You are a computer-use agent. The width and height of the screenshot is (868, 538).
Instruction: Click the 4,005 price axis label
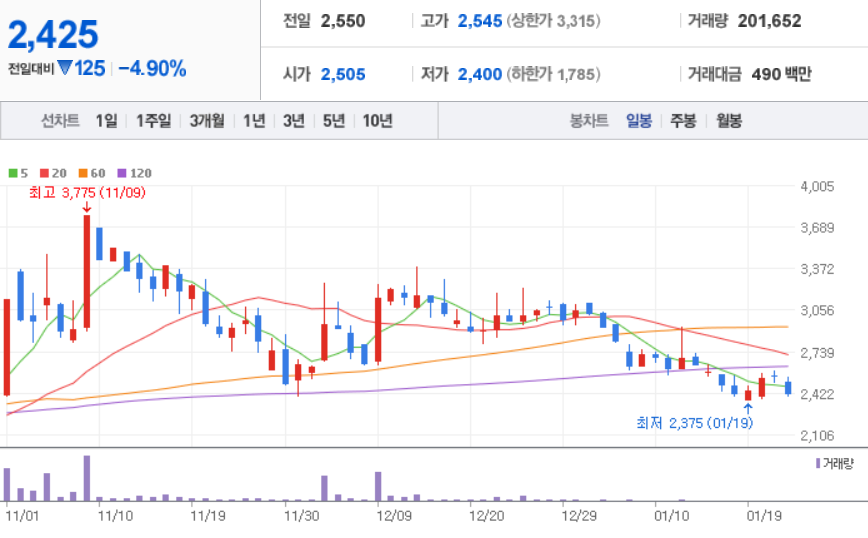817,187
